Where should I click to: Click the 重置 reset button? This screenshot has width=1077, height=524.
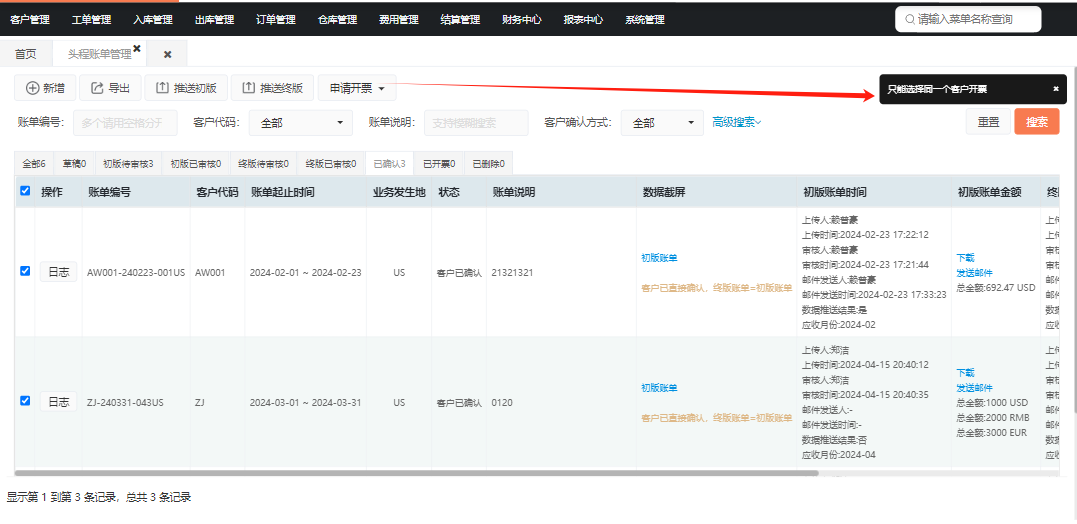[988, 122]
